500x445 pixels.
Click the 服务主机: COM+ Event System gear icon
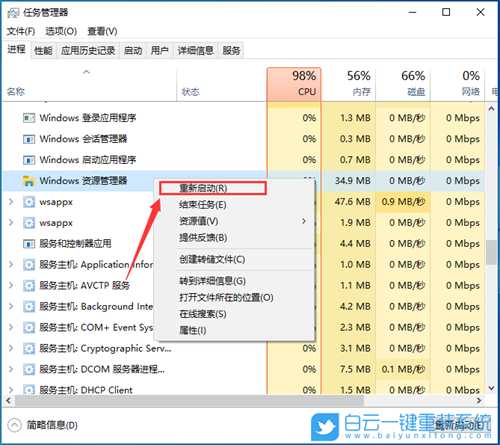point(29,328)
